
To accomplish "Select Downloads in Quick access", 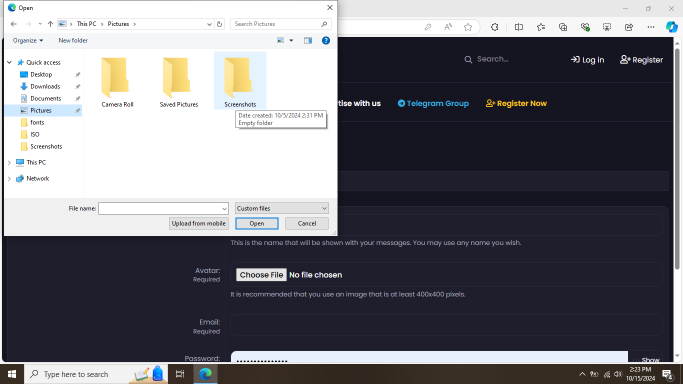I will point(45,87).
